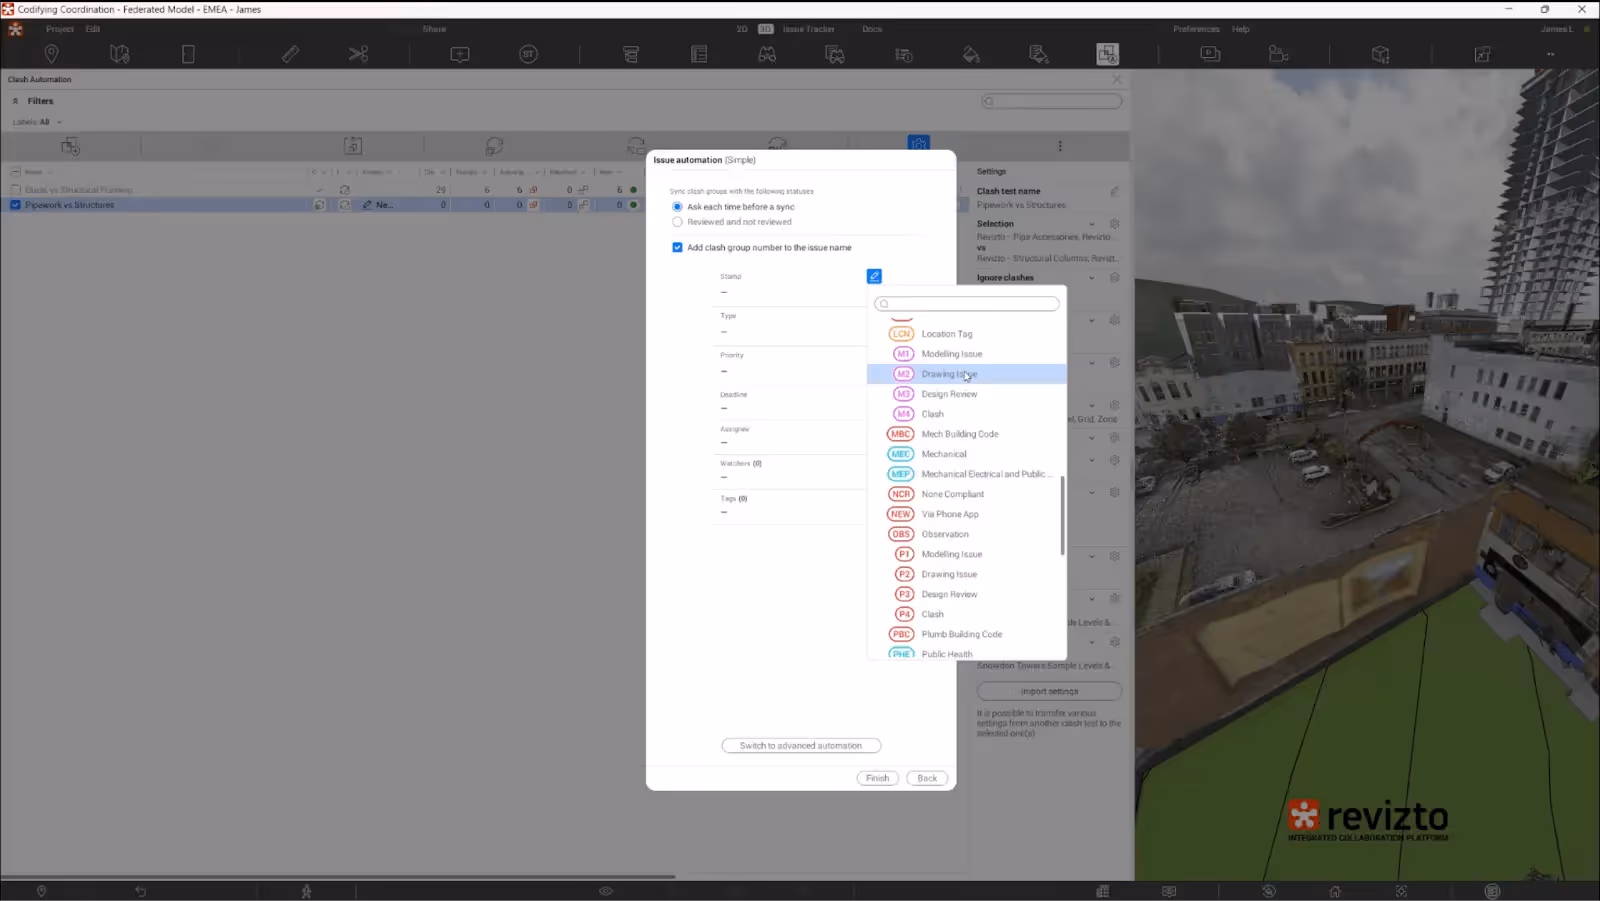Uncheck Add clash group number to issue name
Screen dimensions: 1600x901
pyautogui.click(x=677, y=247)
